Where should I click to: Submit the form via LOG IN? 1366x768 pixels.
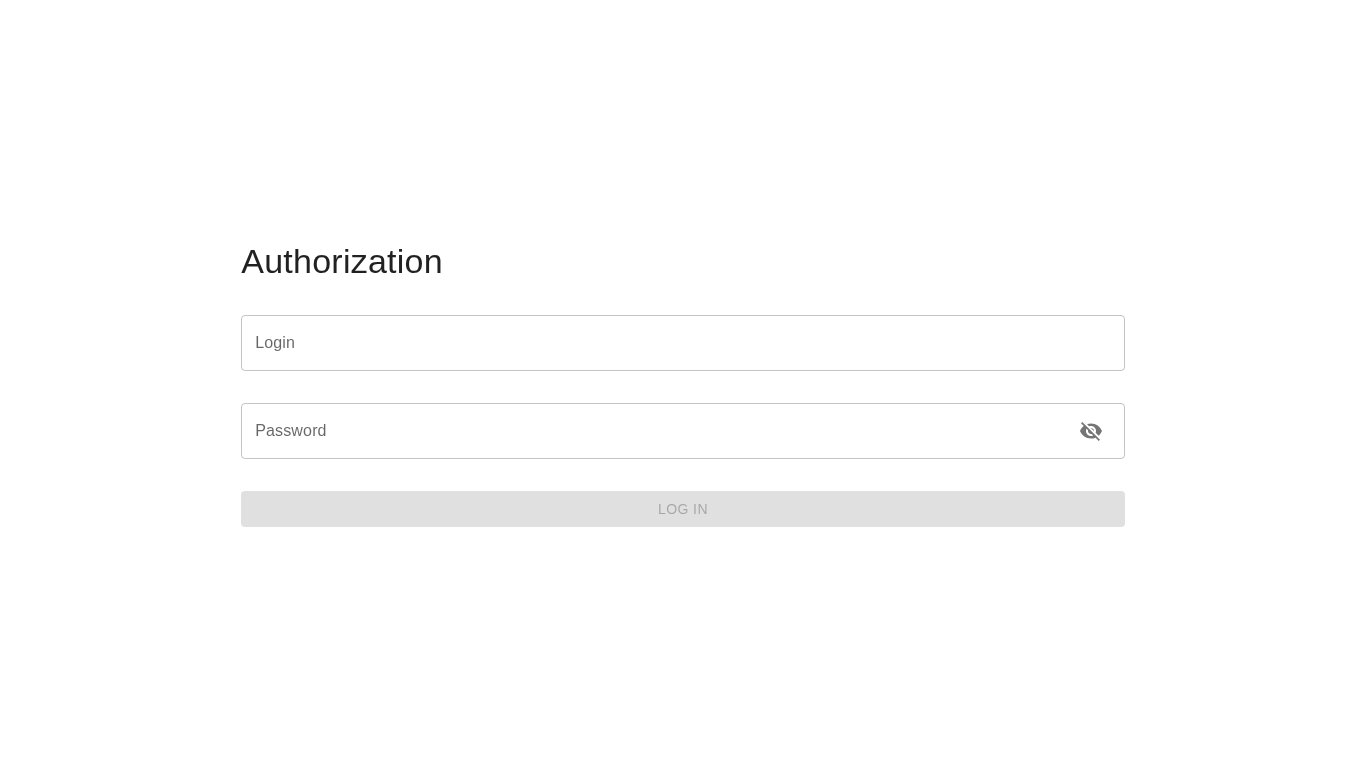click(x=682, y=509)
